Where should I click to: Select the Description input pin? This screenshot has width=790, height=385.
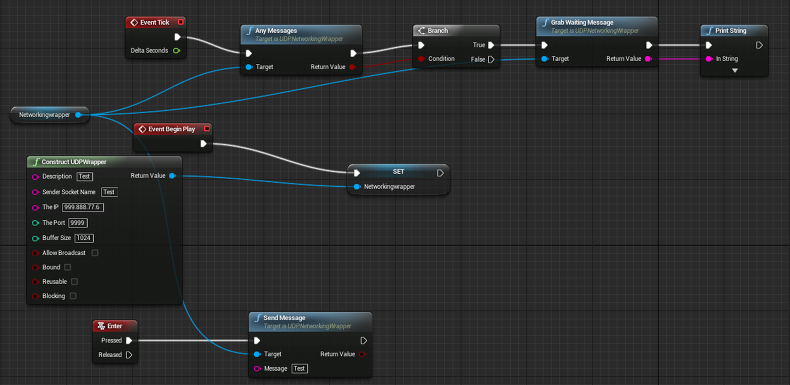click(x=35, y=177)
